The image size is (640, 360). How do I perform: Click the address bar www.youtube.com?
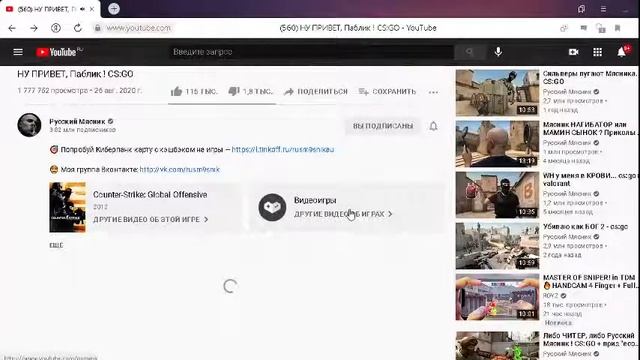tap(138, 28)
